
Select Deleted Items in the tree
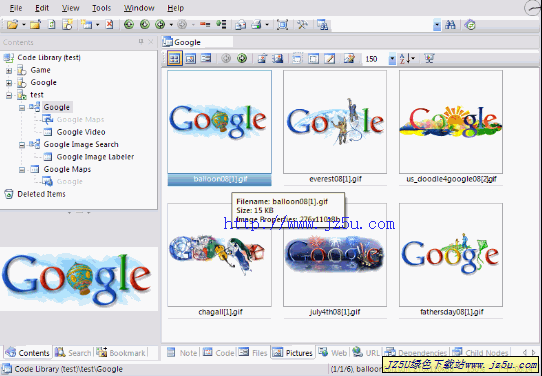coord(41,194)
